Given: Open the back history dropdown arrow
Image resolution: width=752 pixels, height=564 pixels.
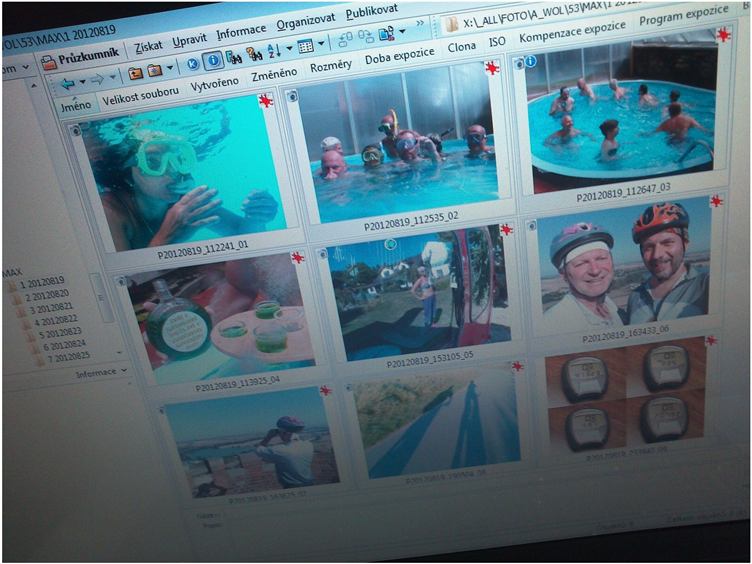Looking at the screenshot, I should click(x=82, y=82).
